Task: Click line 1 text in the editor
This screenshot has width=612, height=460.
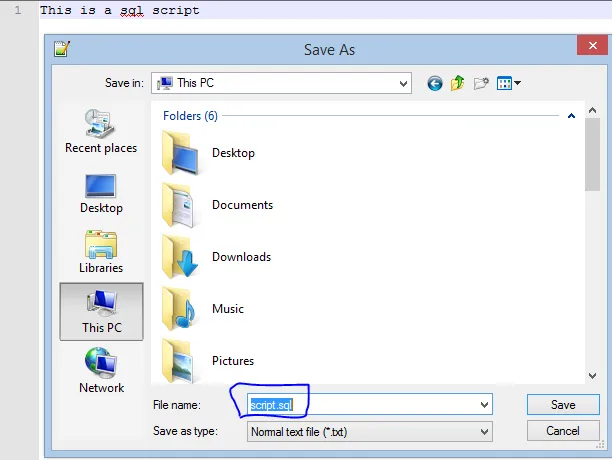Action: [x=119, y=10]
